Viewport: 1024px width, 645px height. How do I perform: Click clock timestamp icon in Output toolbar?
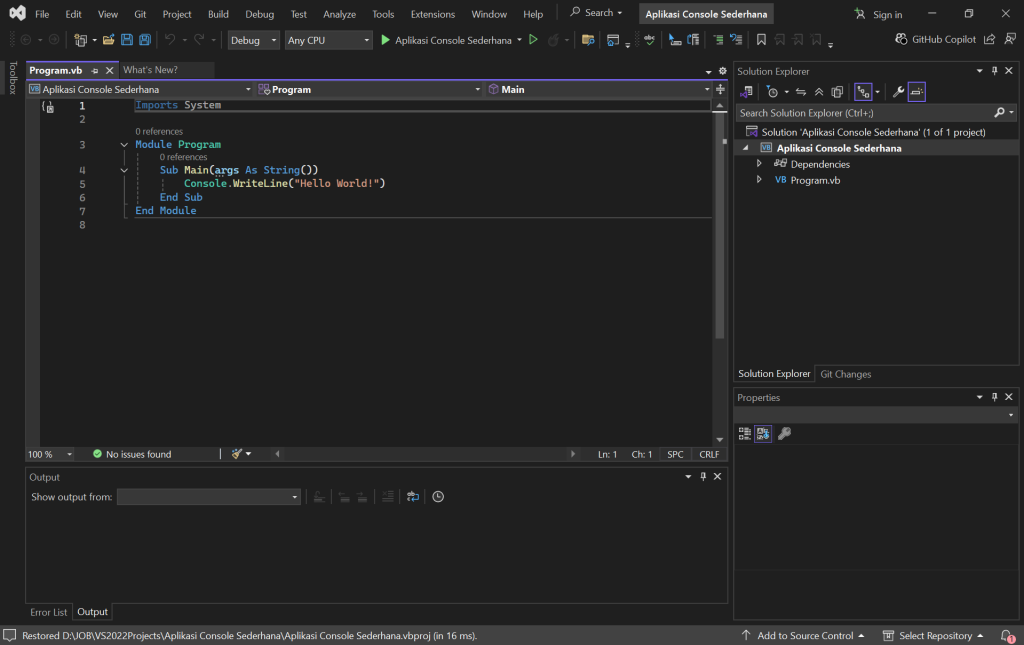[x=438, y=497]
